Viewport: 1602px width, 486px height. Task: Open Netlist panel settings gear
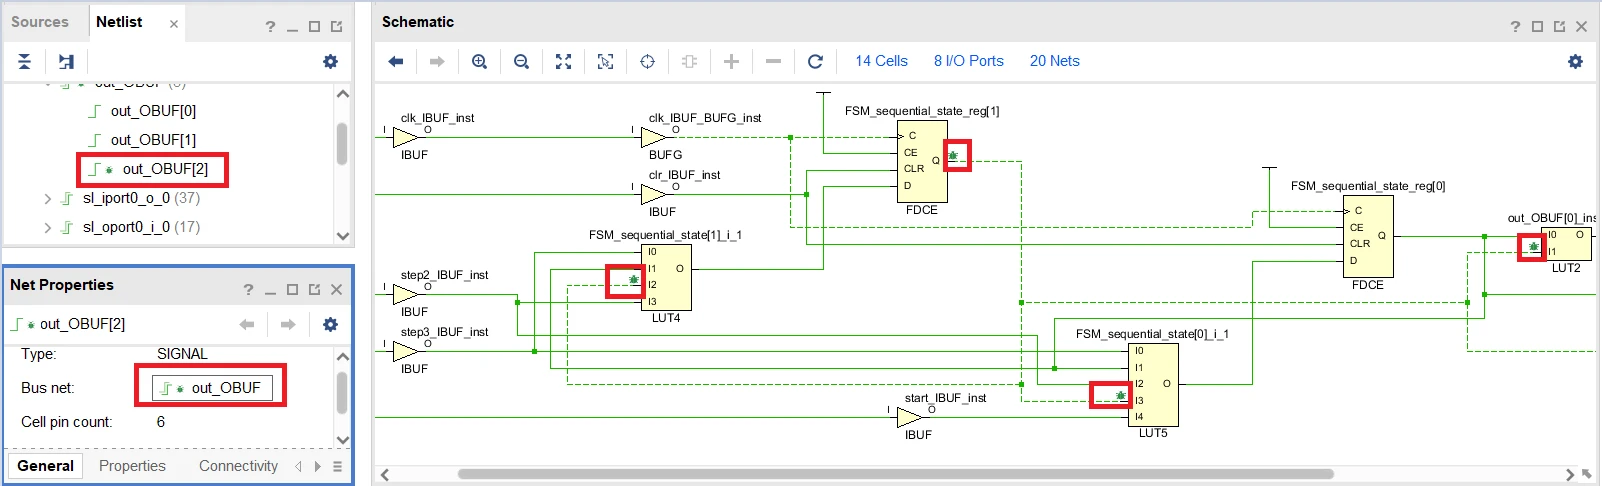point(330,62)
